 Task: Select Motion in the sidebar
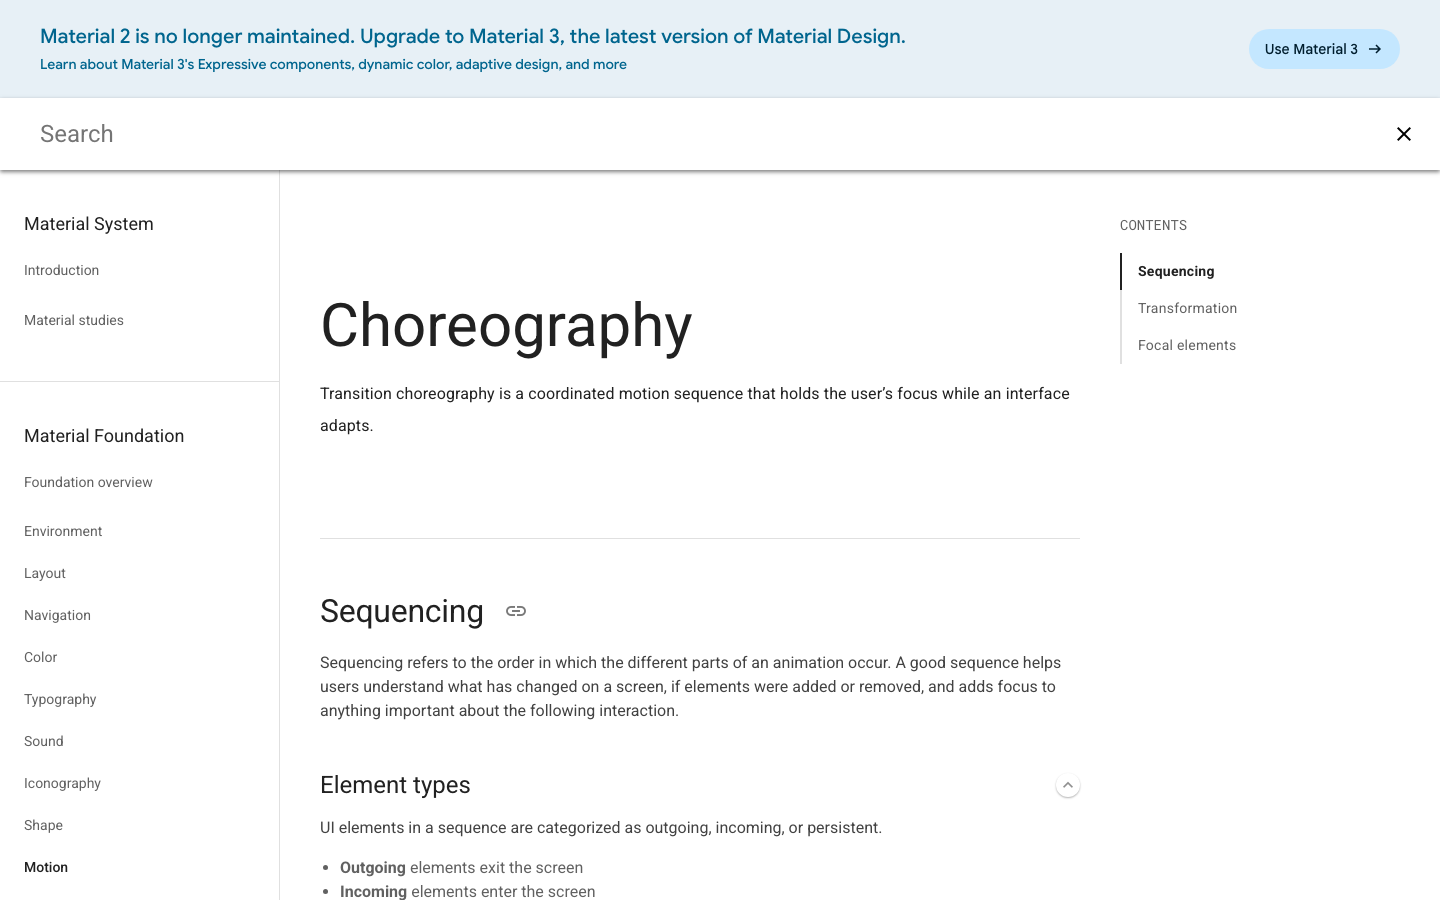tap(46, 867)
